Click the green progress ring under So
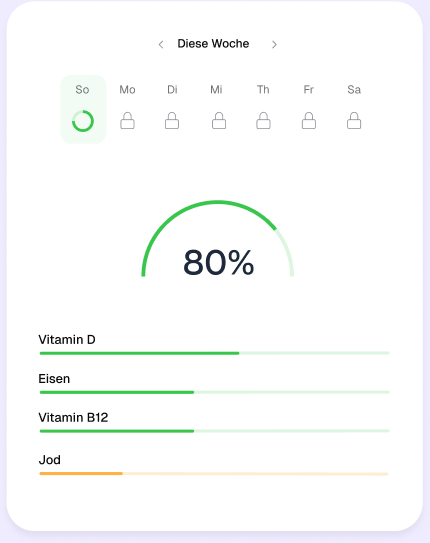This screenshot has width=430, height=543. pos(83,121)
